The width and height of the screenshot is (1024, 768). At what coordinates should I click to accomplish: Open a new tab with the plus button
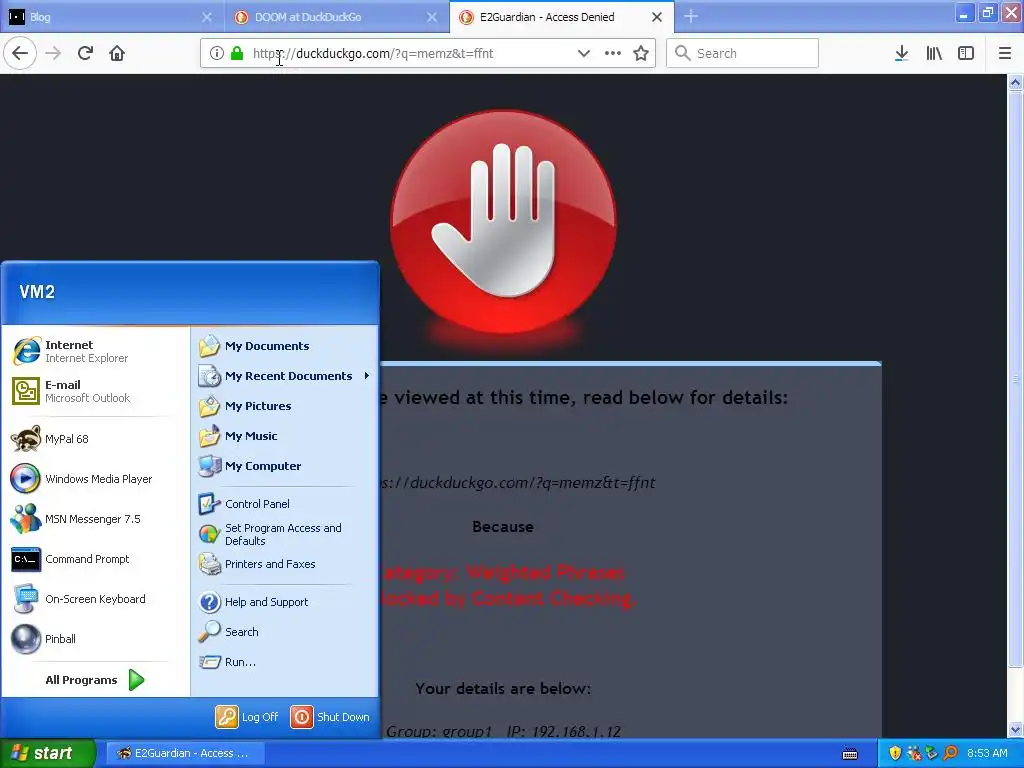point(691,17)
